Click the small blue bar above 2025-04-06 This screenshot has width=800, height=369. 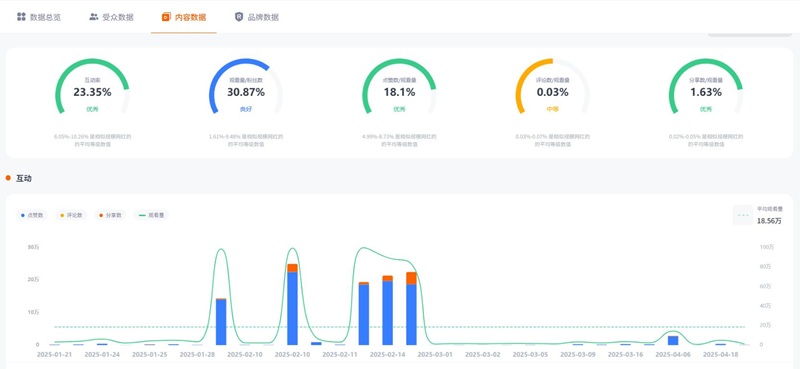(x=673, y=340)
